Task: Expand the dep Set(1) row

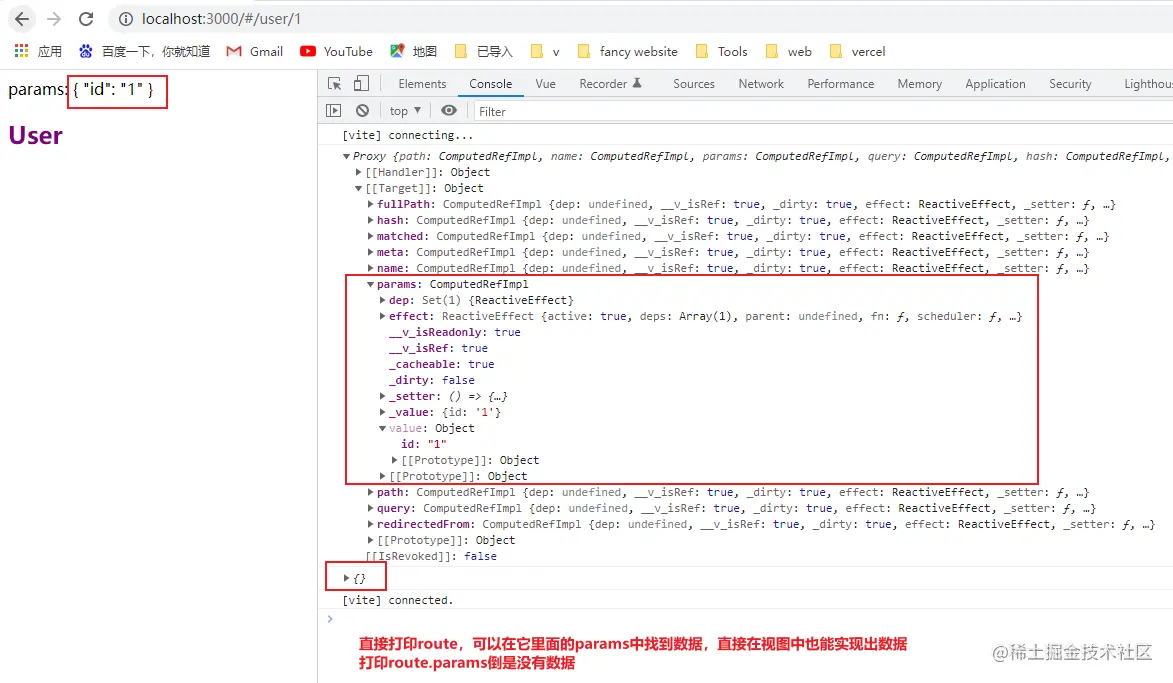Action: point(382,300)
